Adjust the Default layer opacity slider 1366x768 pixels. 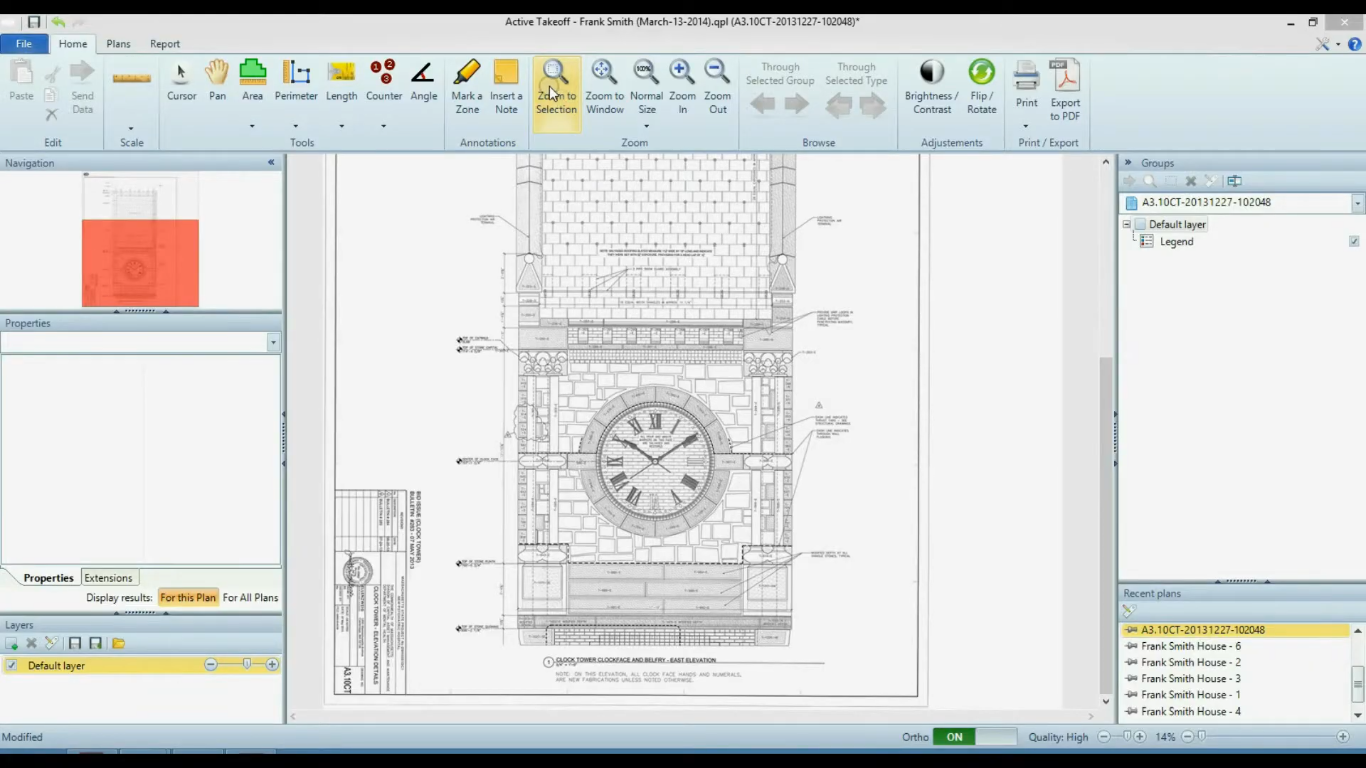coord(246,665)
